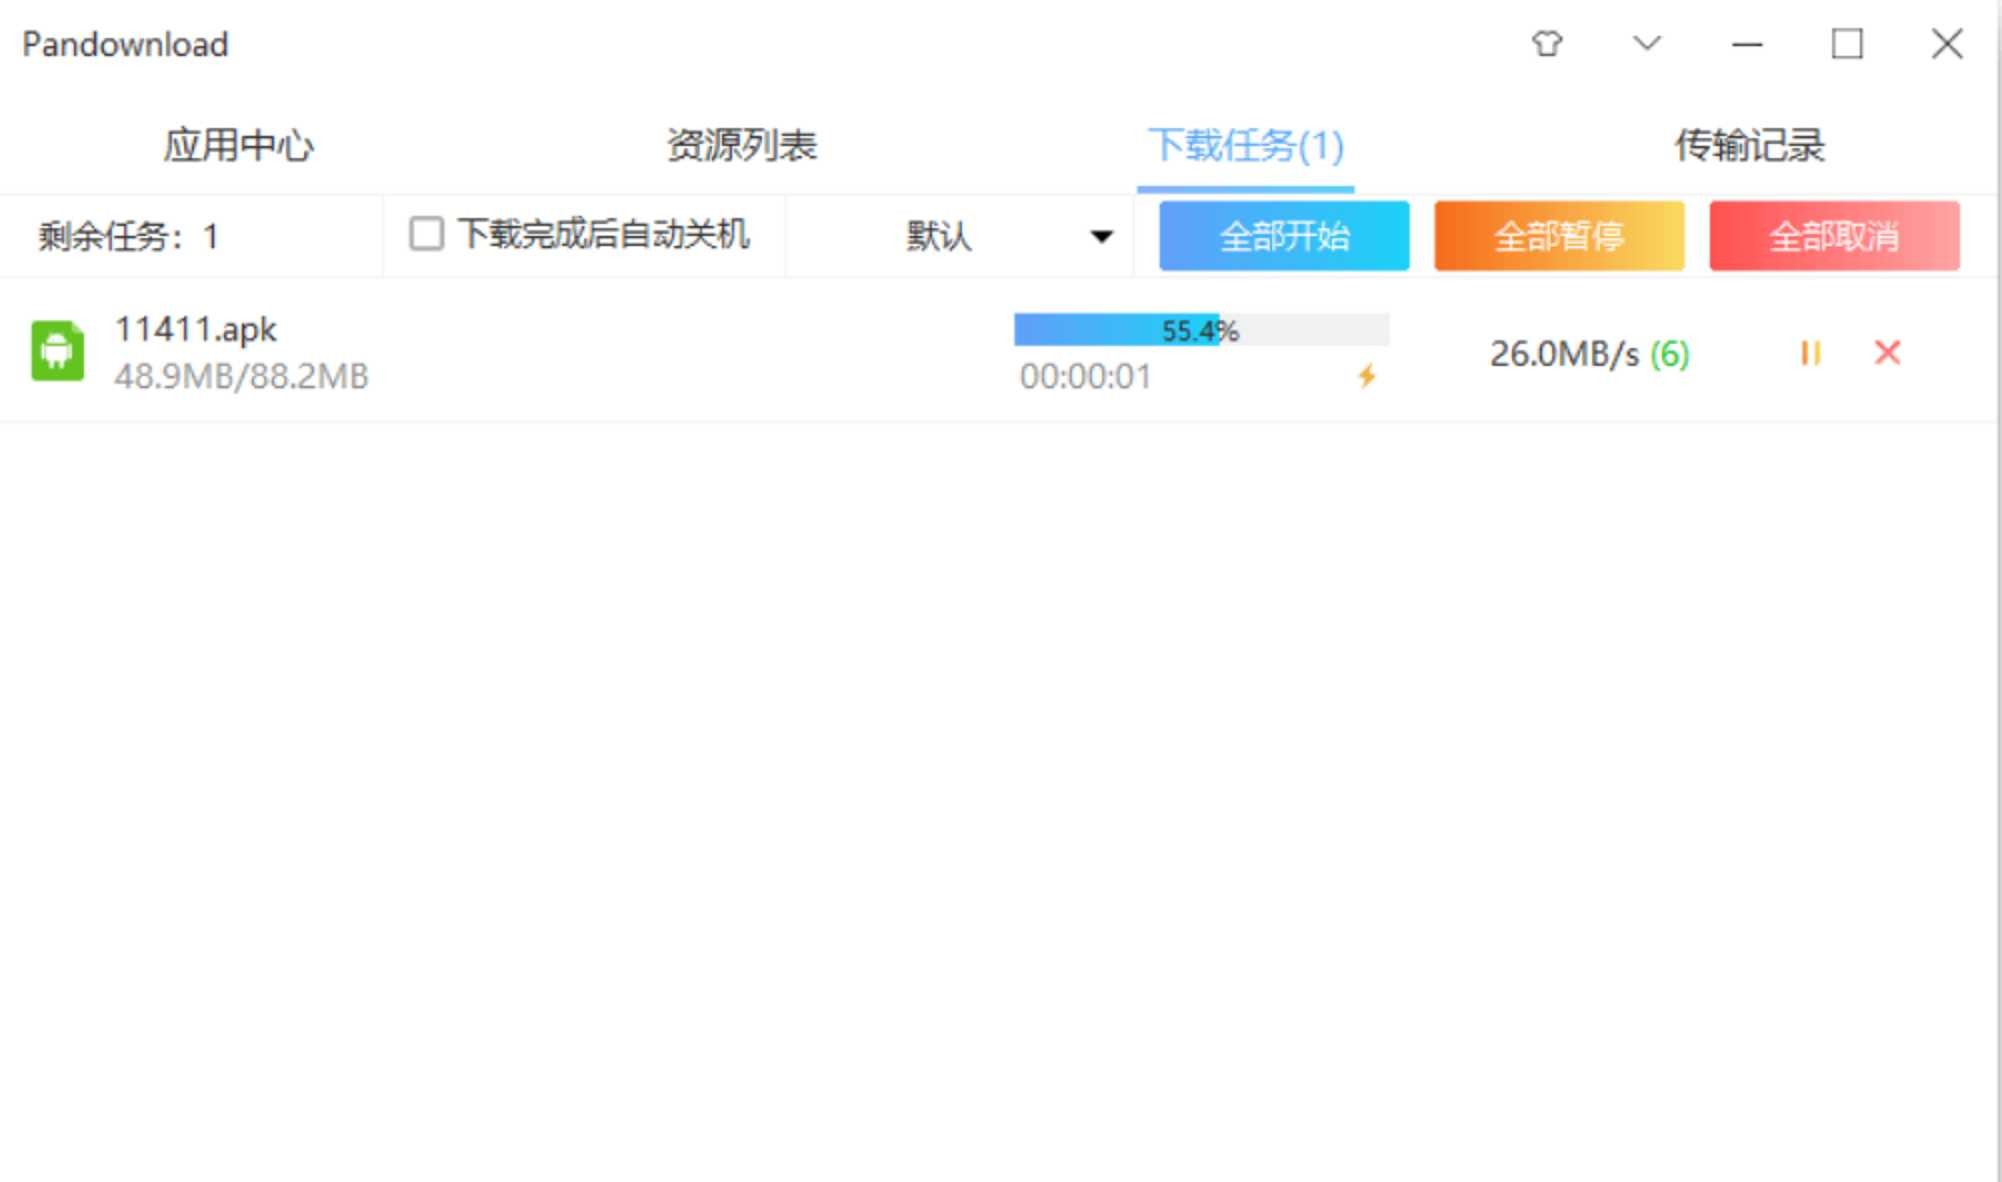The image size is (2002, 1182).
Task: Cancel the 11411.apk download with red X
Action: click(x=1887, y=352)
